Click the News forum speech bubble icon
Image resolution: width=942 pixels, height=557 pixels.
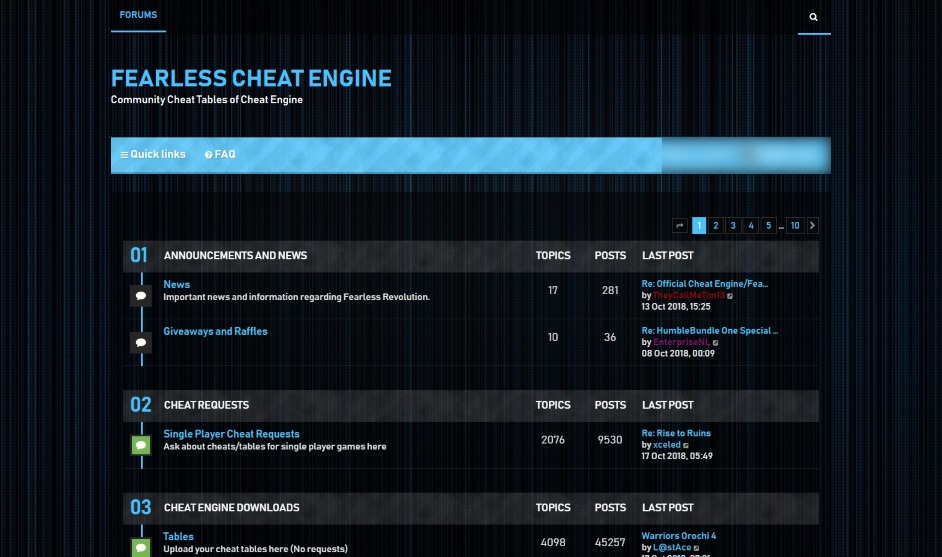[x=141, y=296]
